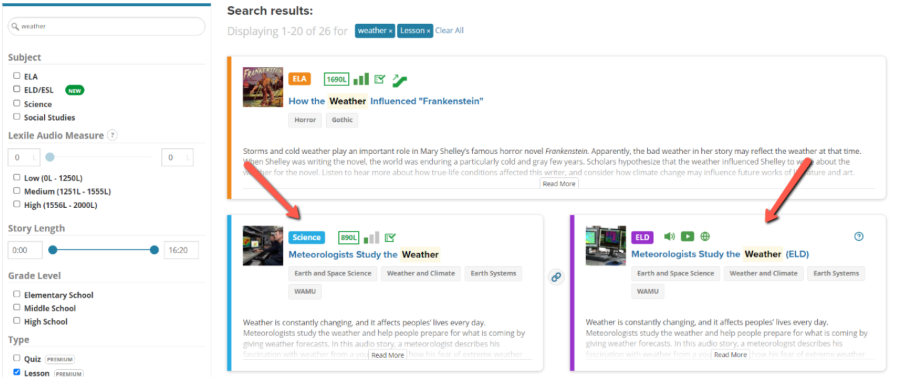The image size is (913, 384).
Task: Click the ELA subject badge
Action: pyautogui.click(x=299, y=79)
